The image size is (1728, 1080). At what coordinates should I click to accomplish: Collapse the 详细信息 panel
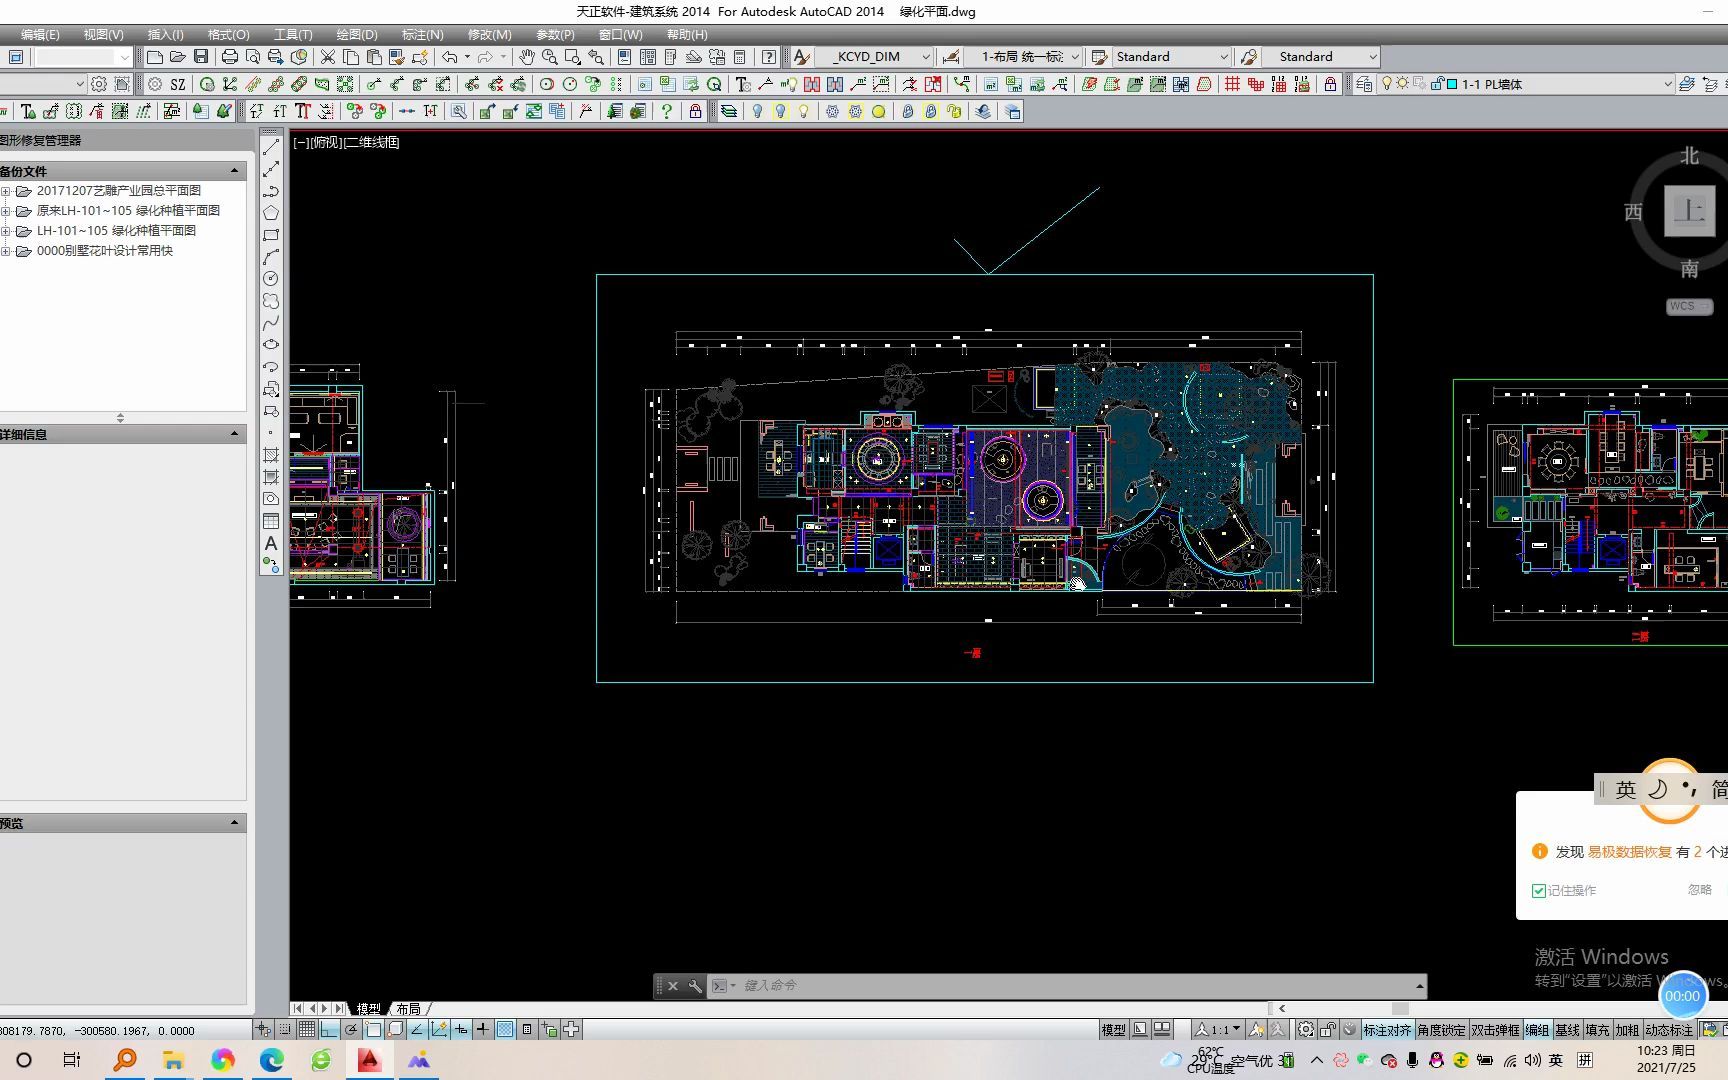pos(234,434)
